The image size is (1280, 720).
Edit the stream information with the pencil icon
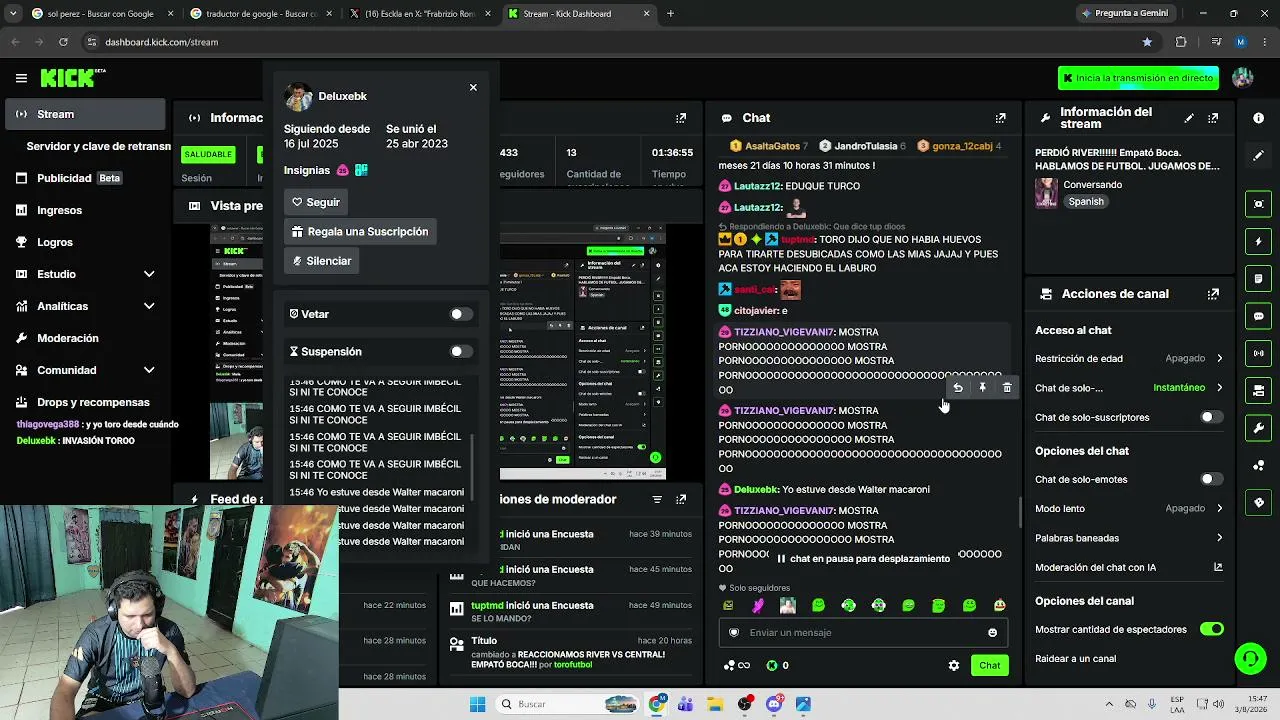(x=1189, y=118)
